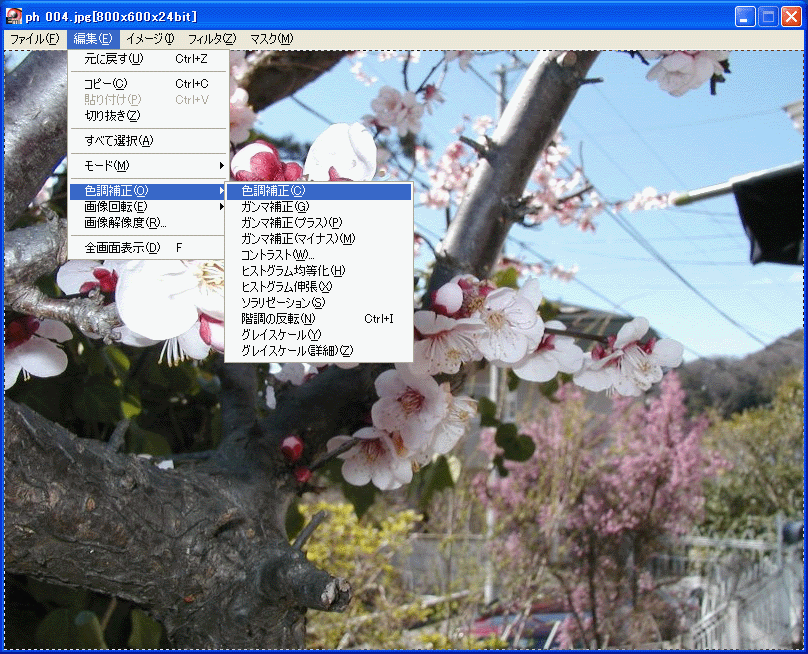Convert using グレイスケール(Y)
The image size is (808, 654).
[319, 335]
